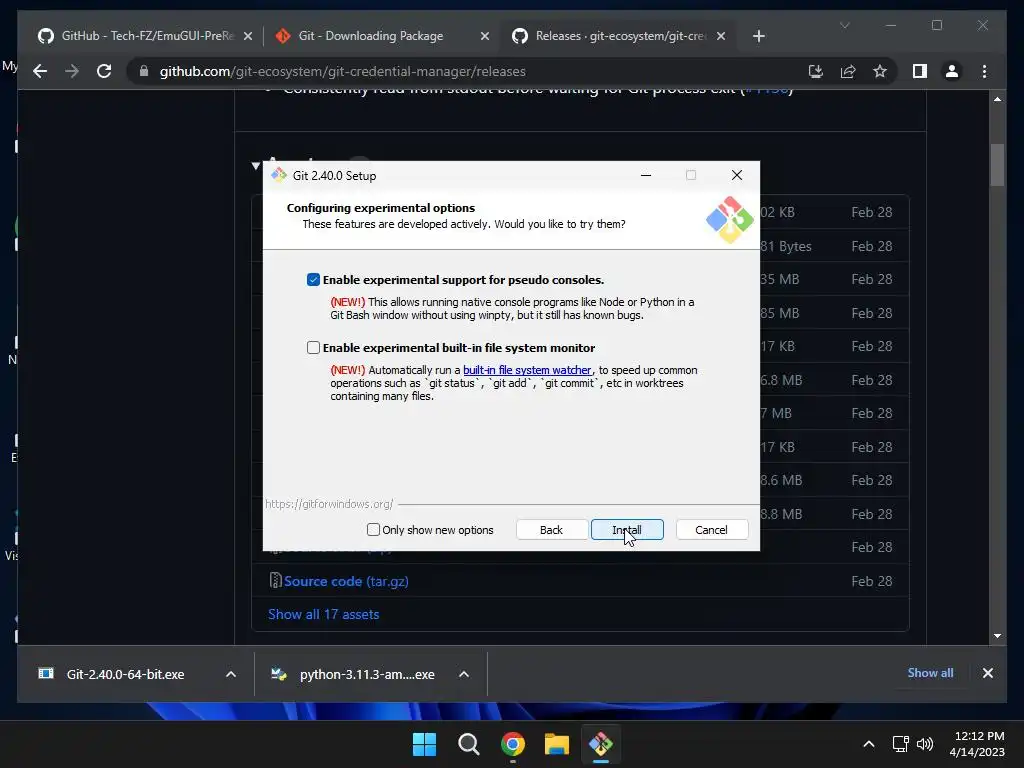This screenshot has height=768, width=1024.
Task: Open volume tray icon
Action: [x=925, y=744]
